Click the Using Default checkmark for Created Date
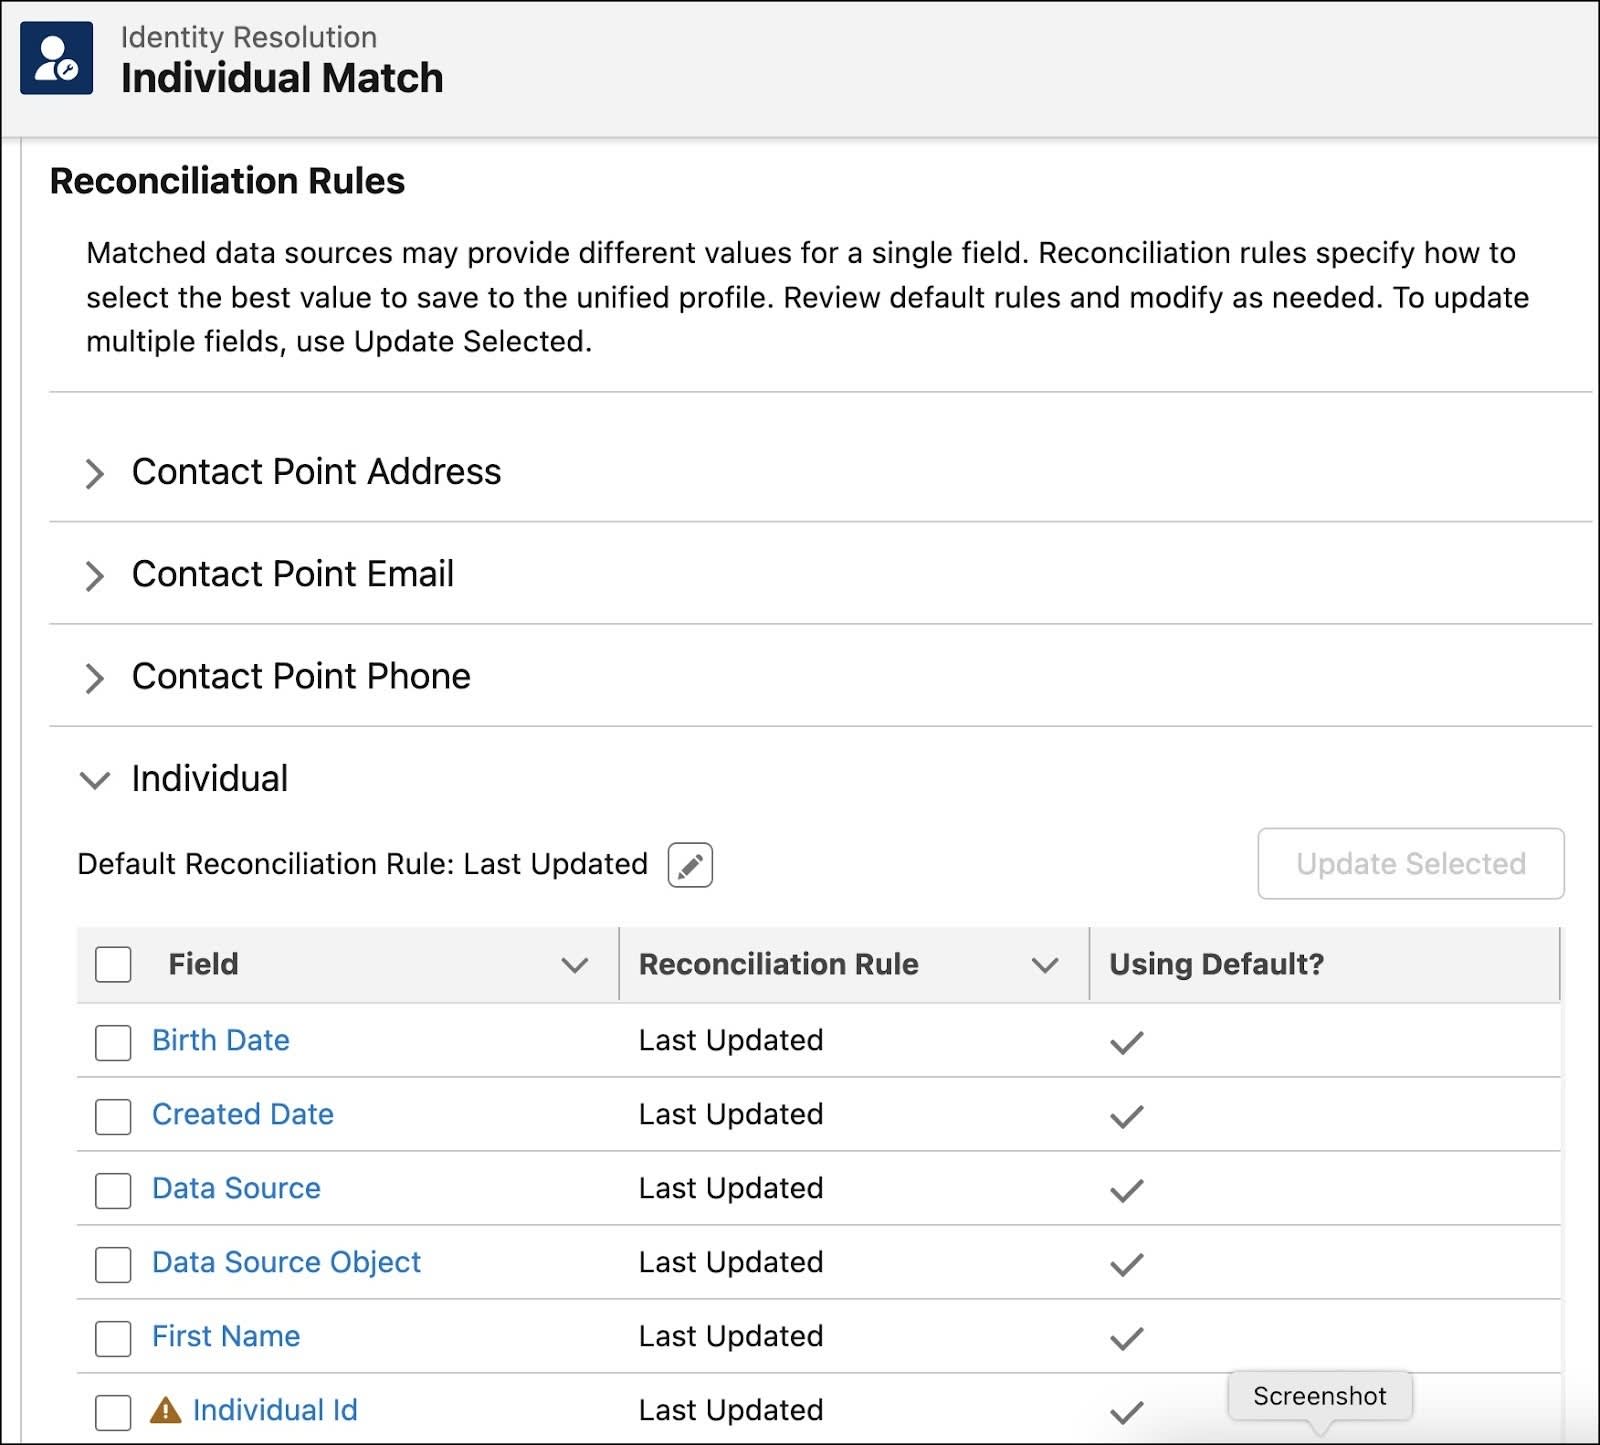 pyautogui.click(x=1126, y=1116)
